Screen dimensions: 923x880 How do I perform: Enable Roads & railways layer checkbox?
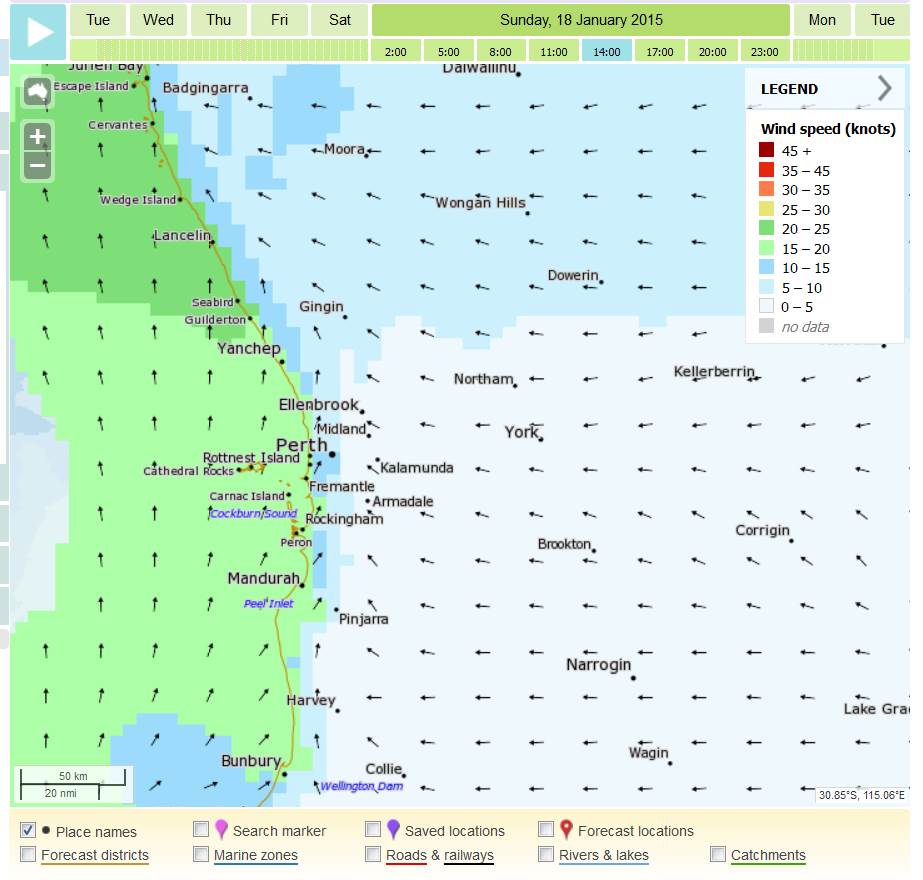373,855
